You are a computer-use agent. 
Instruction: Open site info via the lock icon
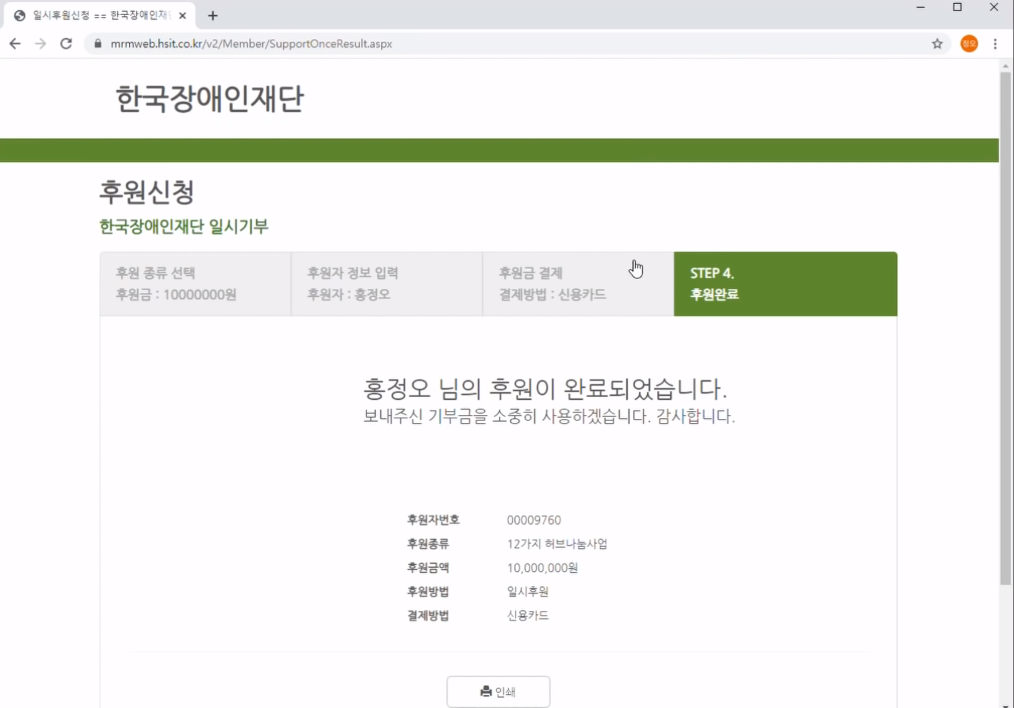tap(97, 44)
